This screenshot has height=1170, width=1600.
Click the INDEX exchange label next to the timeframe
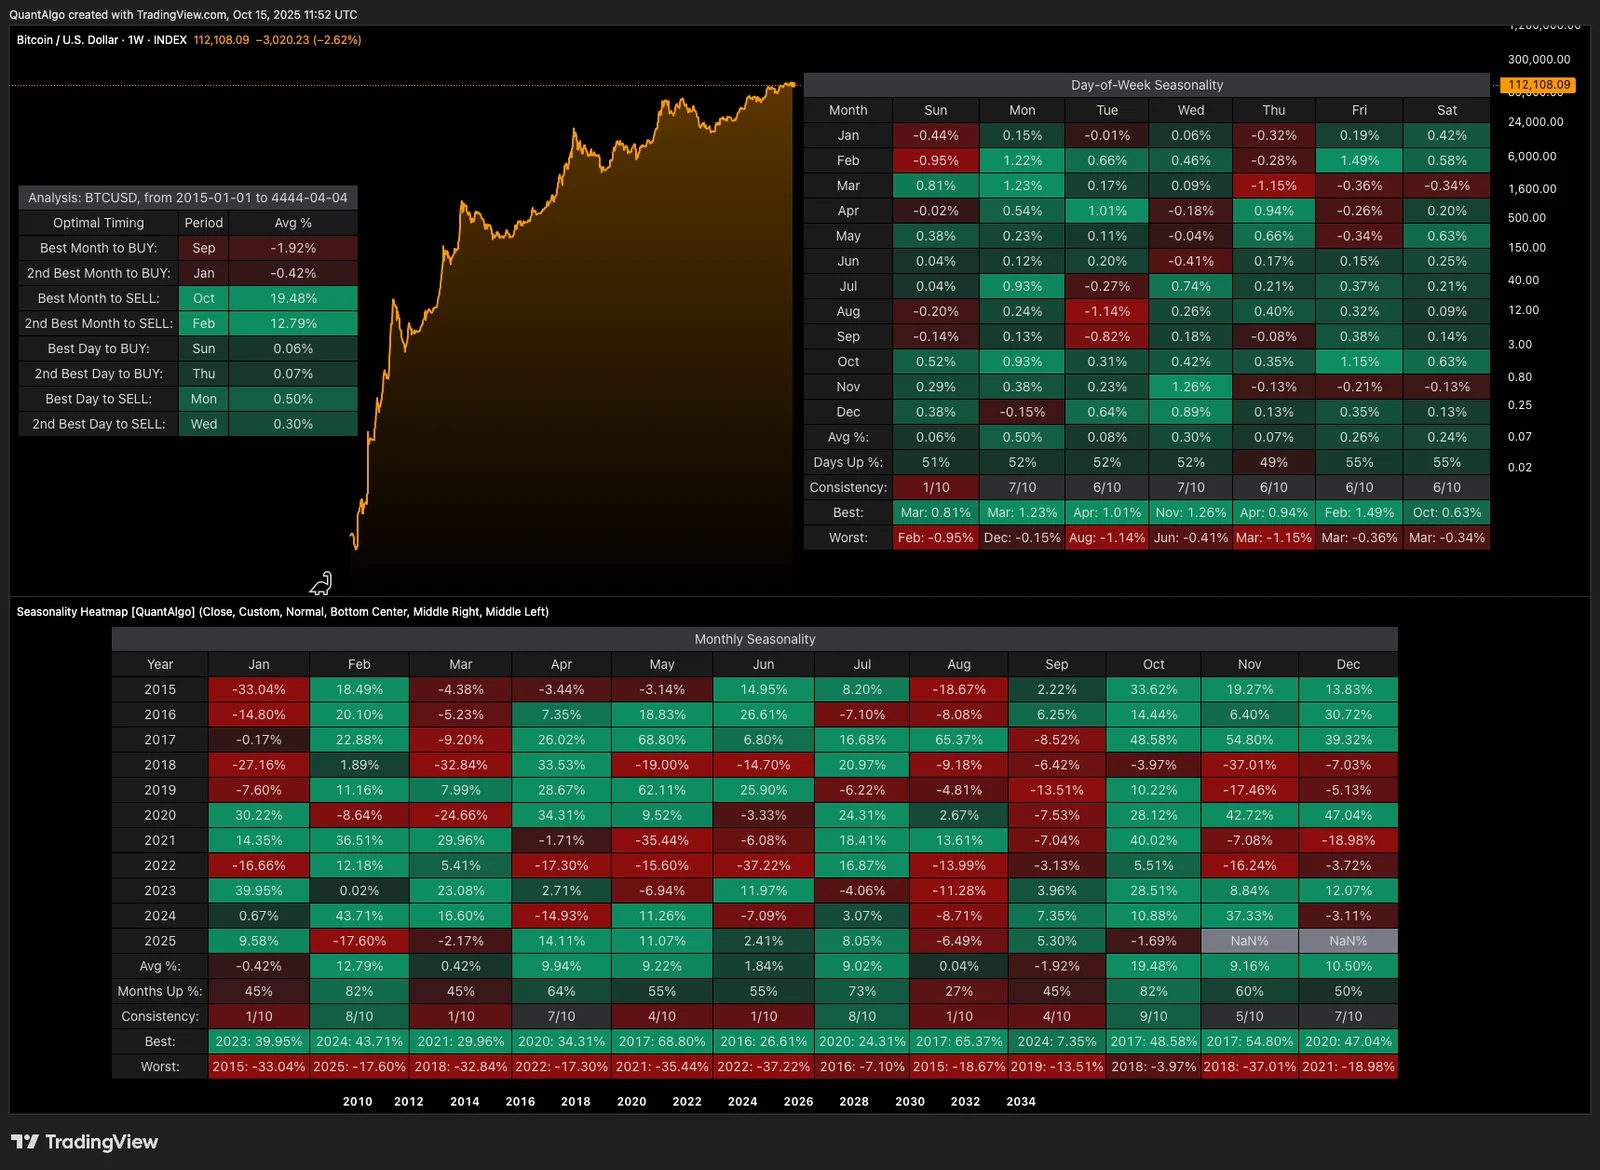[x=172, y=40]
